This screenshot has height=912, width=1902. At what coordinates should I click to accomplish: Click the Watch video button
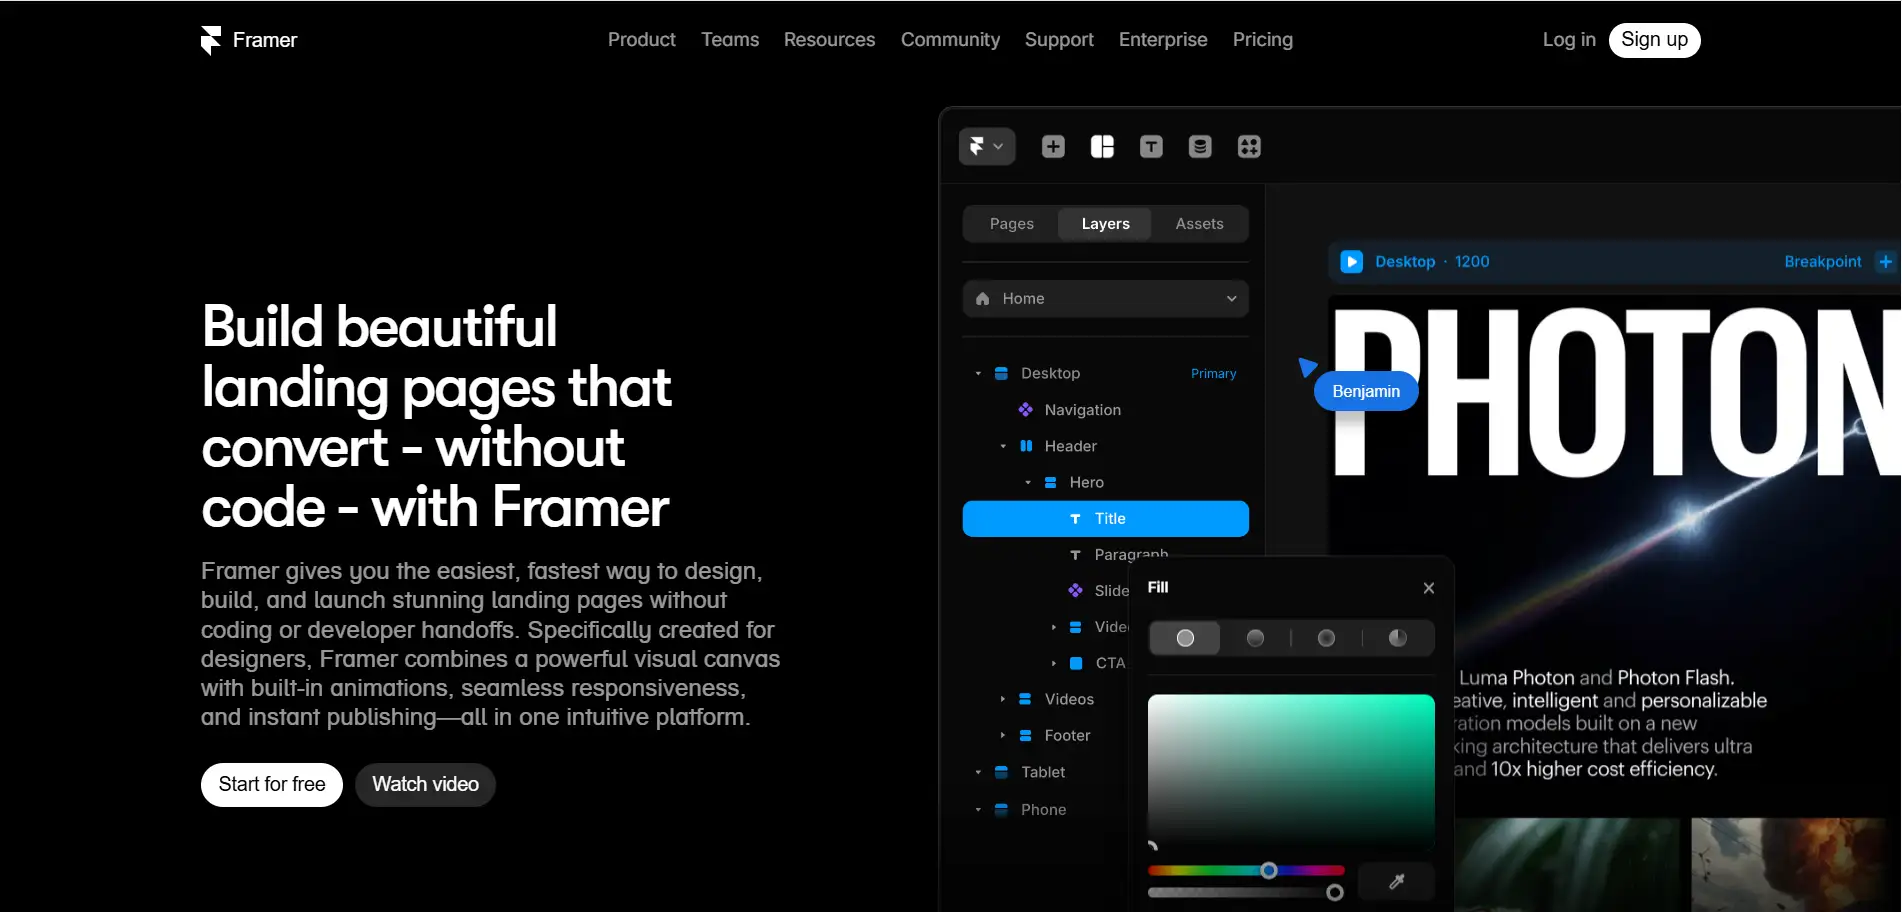tap(424, 784)
